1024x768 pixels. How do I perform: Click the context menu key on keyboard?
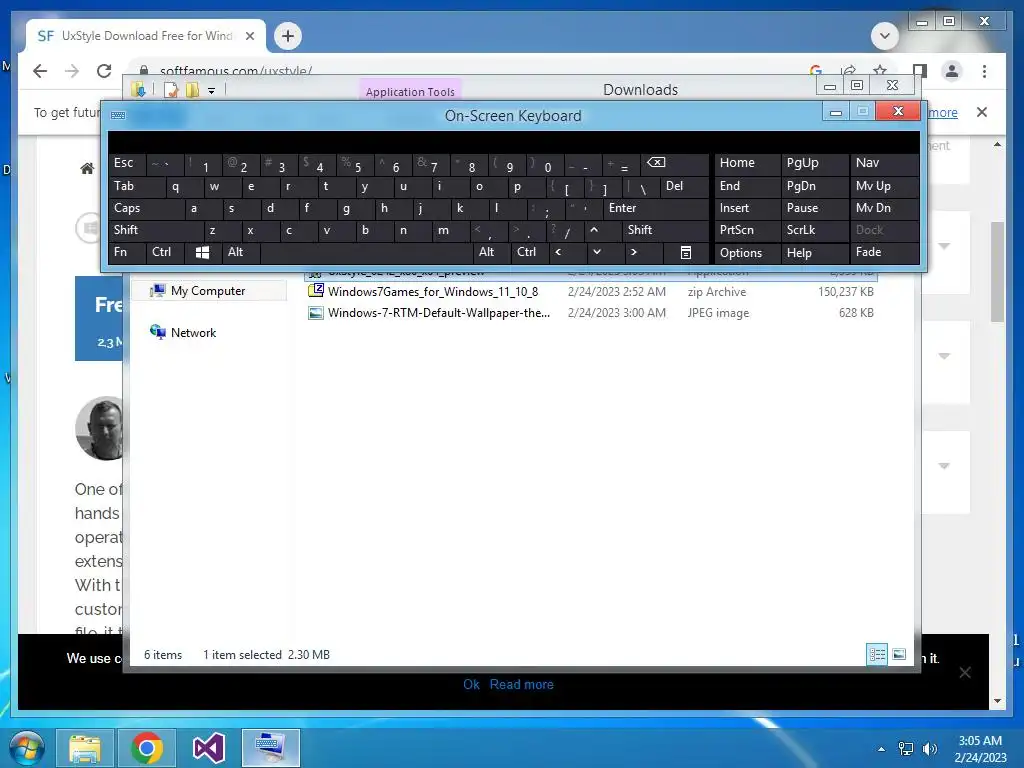(x=686, y=253)
